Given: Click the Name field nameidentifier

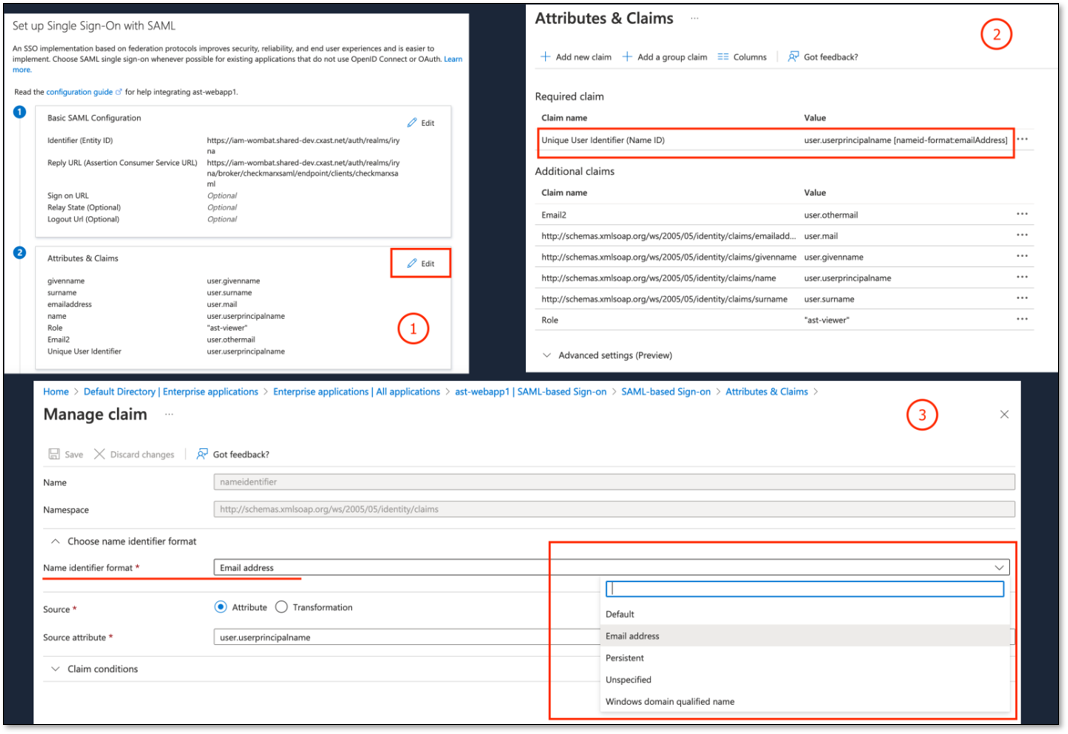Looking at the screenshot, I should click(x=614, y=482).
